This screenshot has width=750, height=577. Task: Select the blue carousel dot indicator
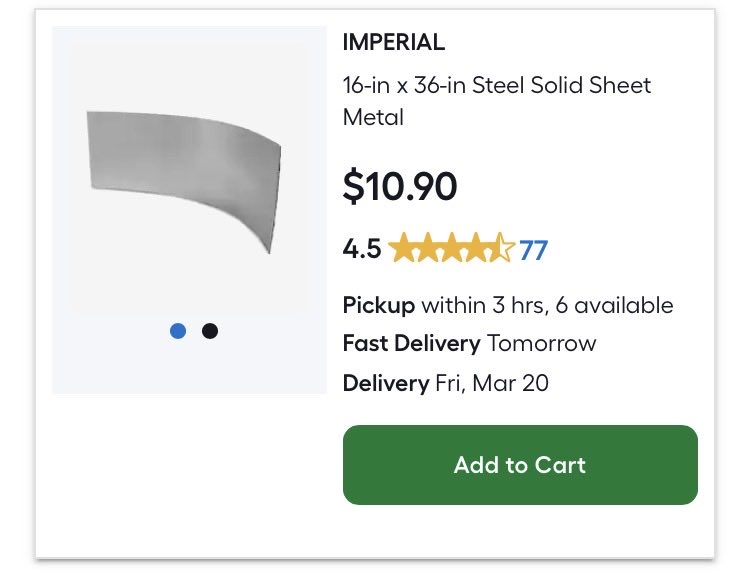click(x=178, y=331)
